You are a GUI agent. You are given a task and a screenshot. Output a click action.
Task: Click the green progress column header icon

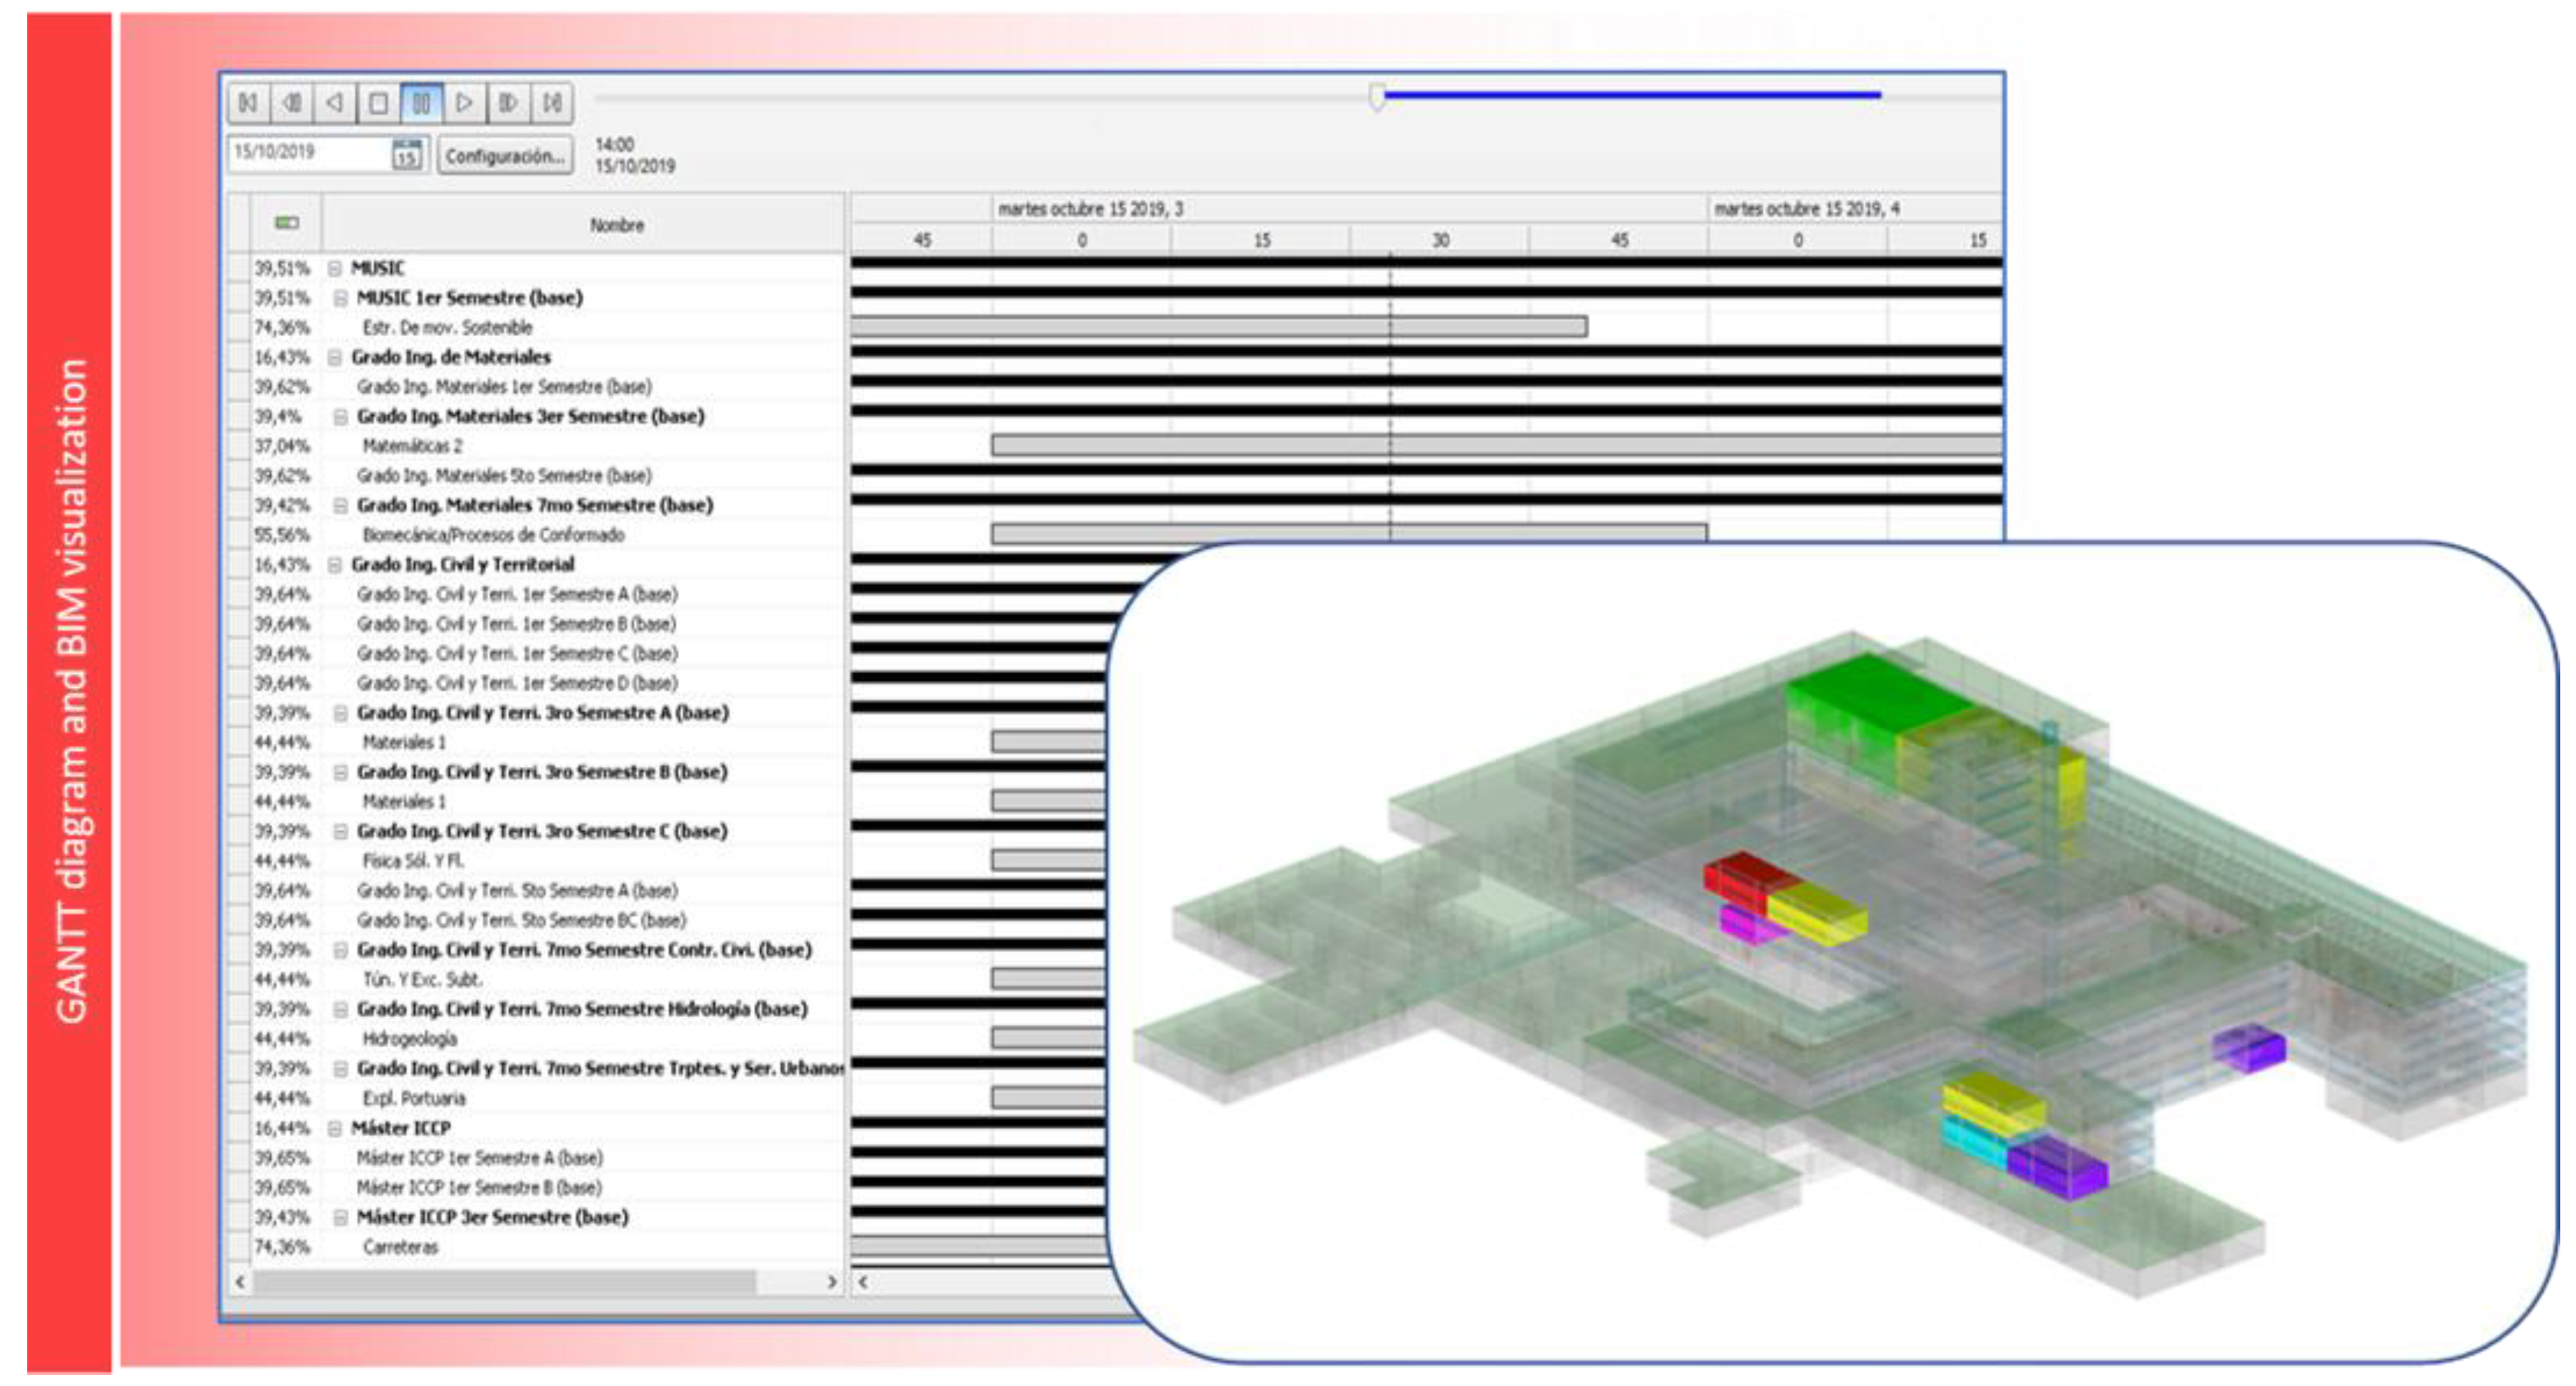pyautogui.click(x=287, y=223)
